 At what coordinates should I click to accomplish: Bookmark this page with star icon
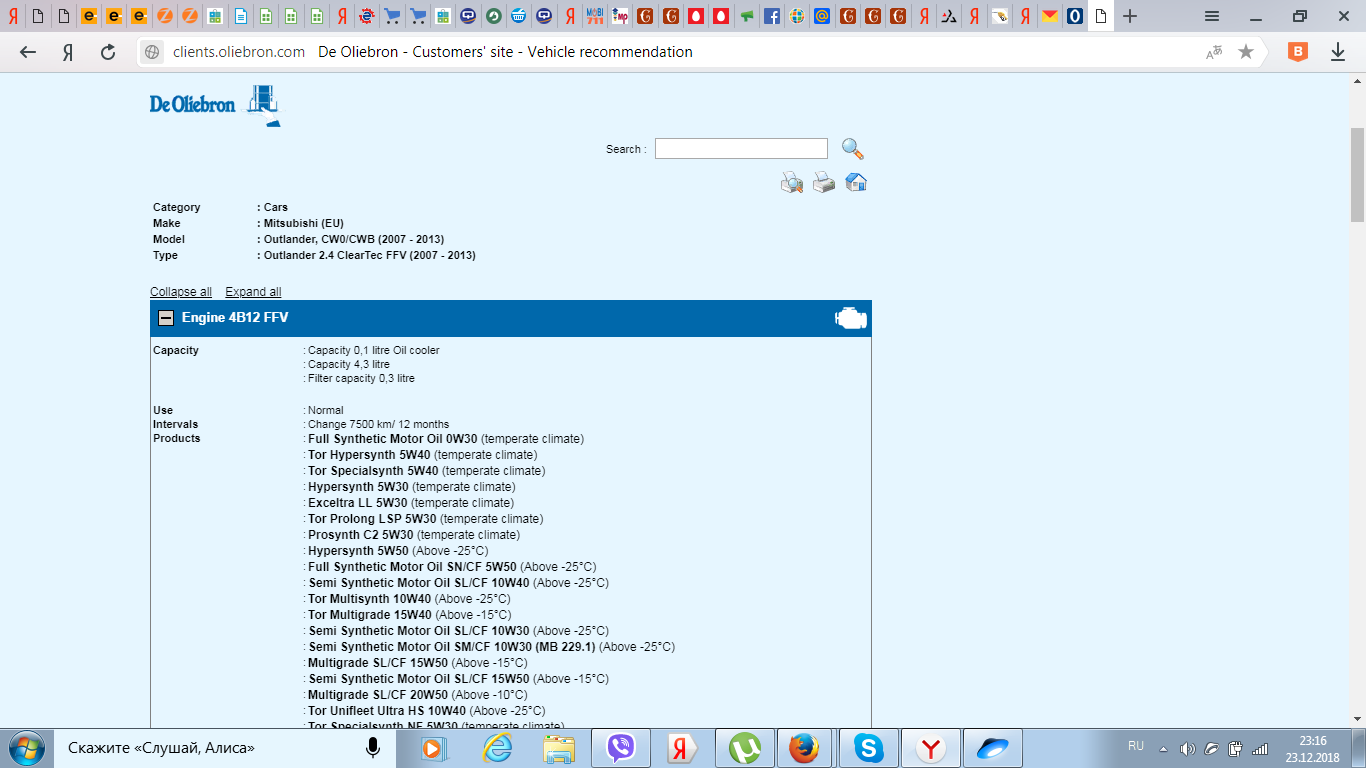coord(1246,52)
